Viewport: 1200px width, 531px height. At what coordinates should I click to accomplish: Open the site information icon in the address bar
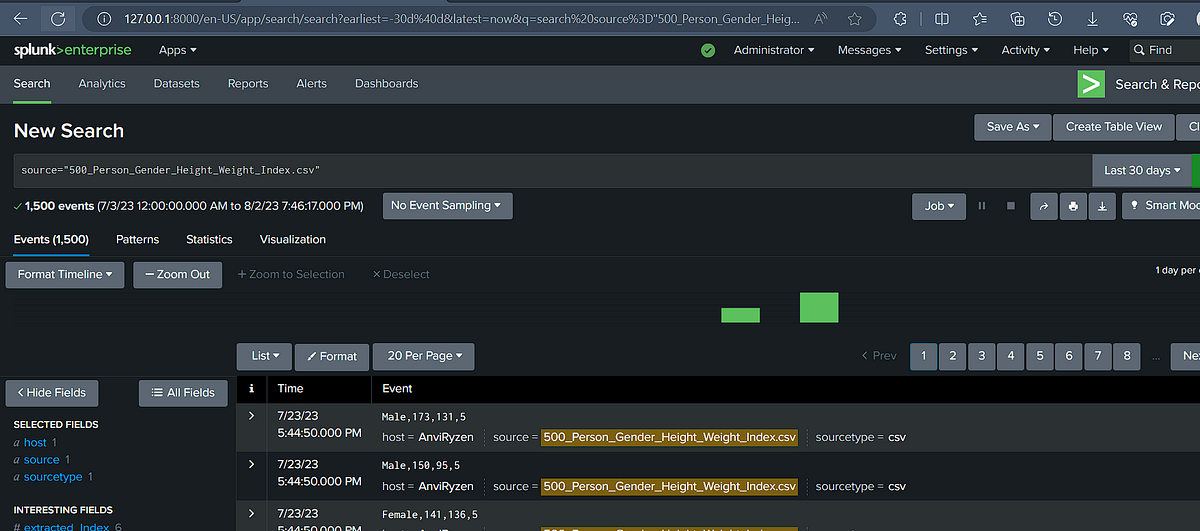tap(103, 18)
